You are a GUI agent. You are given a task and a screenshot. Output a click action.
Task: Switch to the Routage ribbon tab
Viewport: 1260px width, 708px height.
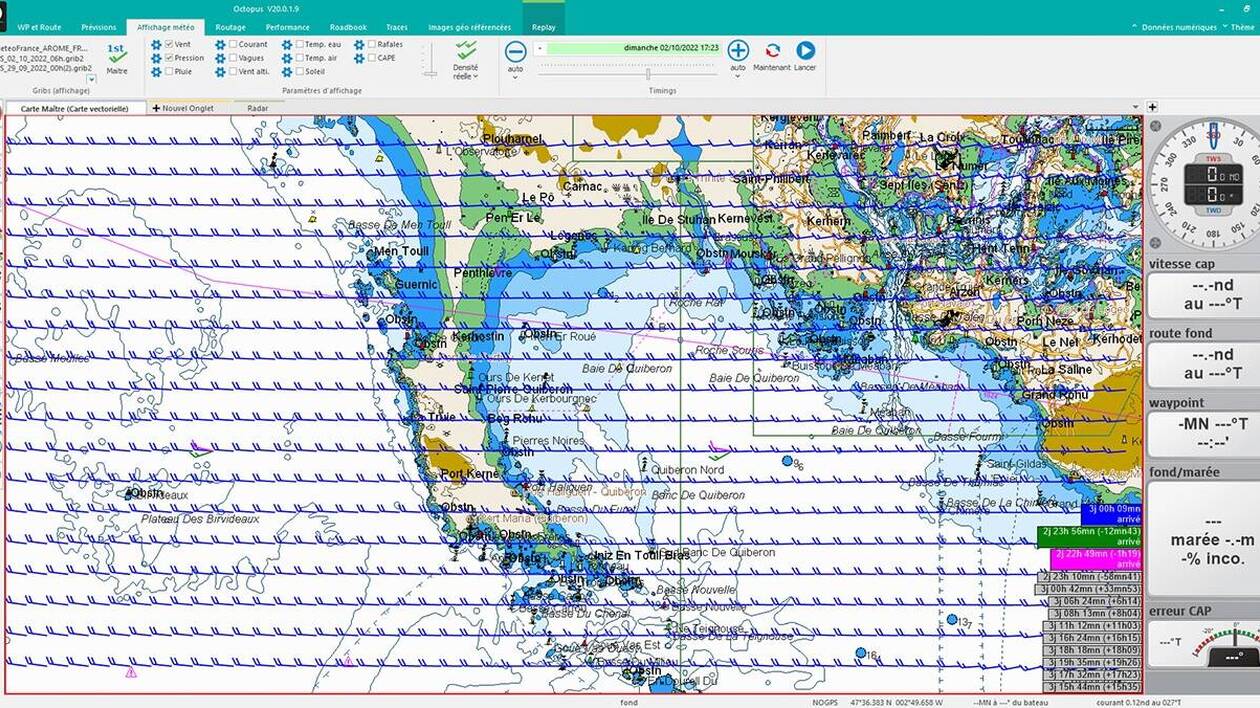click(x=230, y=27)
